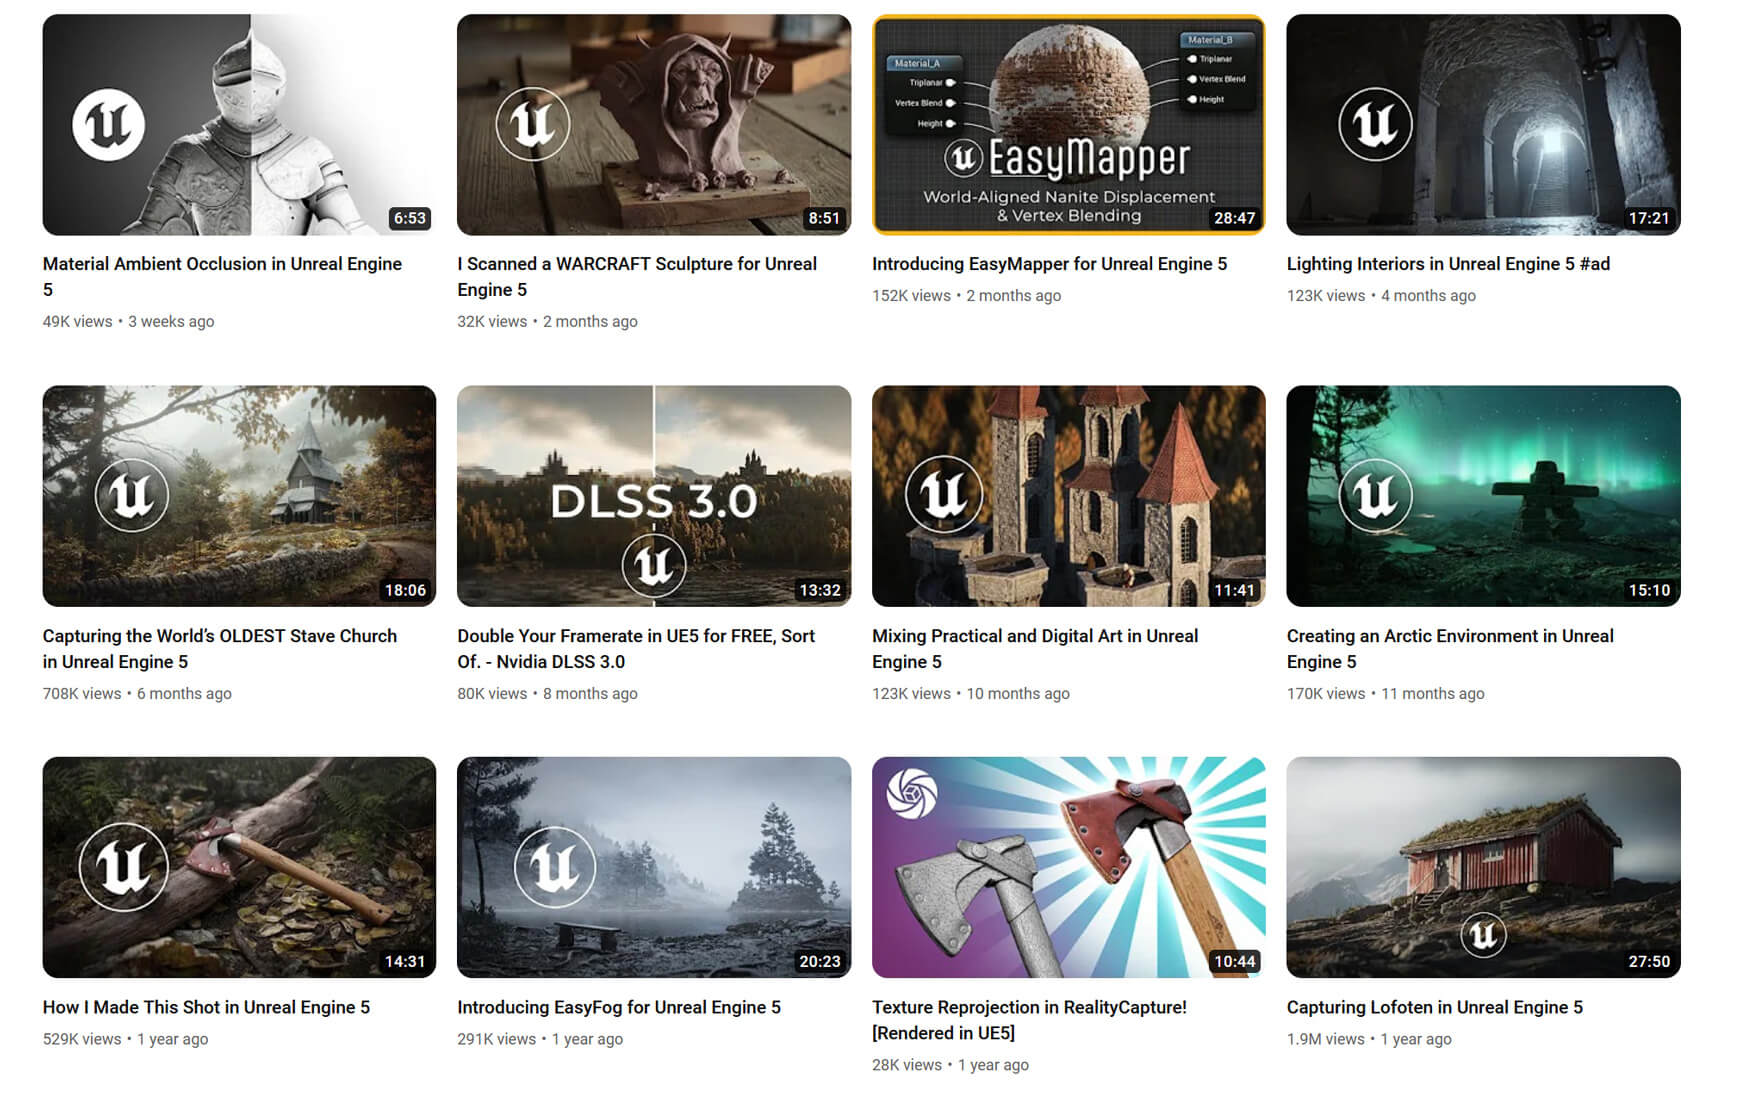Click '529K views • 1 year ago' text
Screen dimensions: 1740x1094
tap(125, 1039)
